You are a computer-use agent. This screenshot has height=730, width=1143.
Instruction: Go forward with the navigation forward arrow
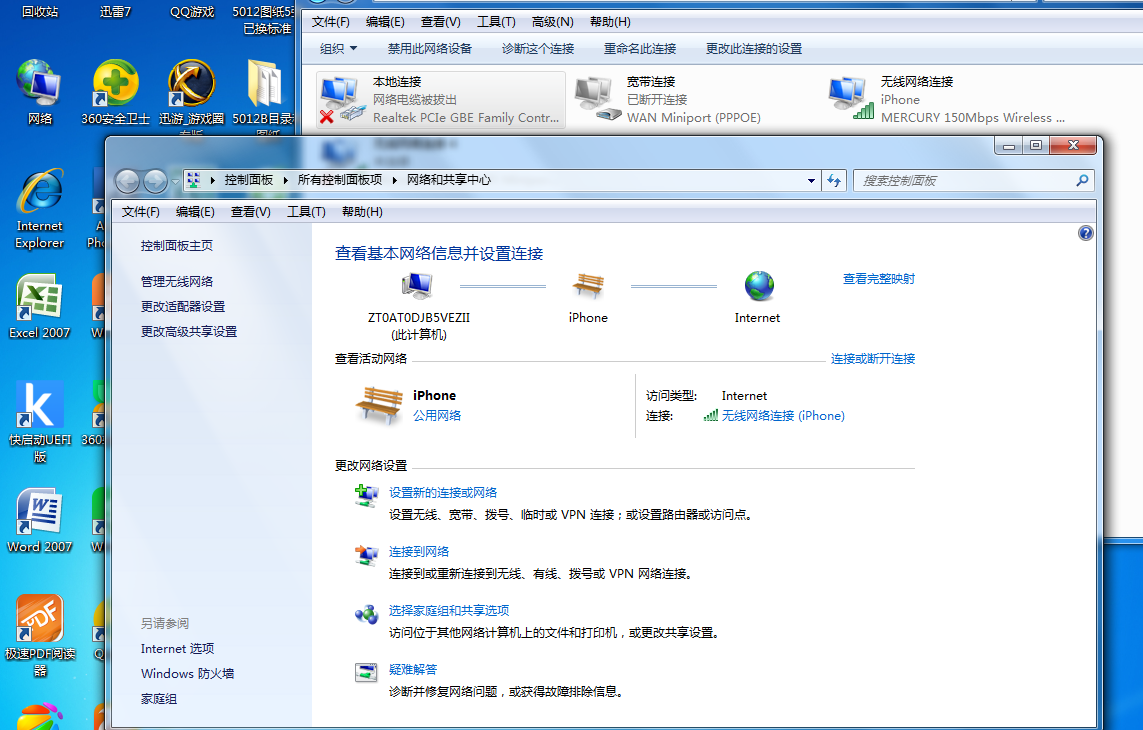coord(155,181)
